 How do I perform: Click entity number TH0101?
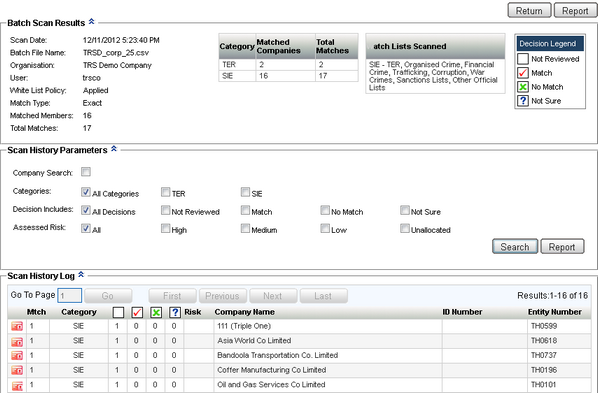[544, 385]
